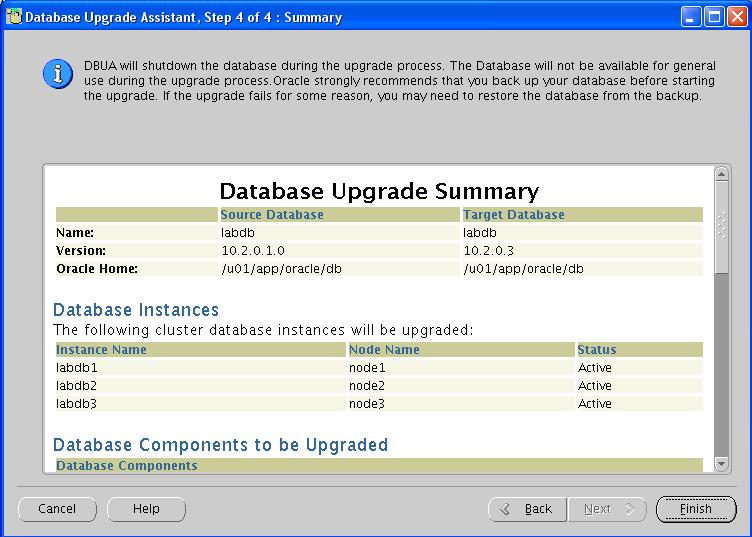Minimize the upgrade assistant window

click(x=692, y=16)
